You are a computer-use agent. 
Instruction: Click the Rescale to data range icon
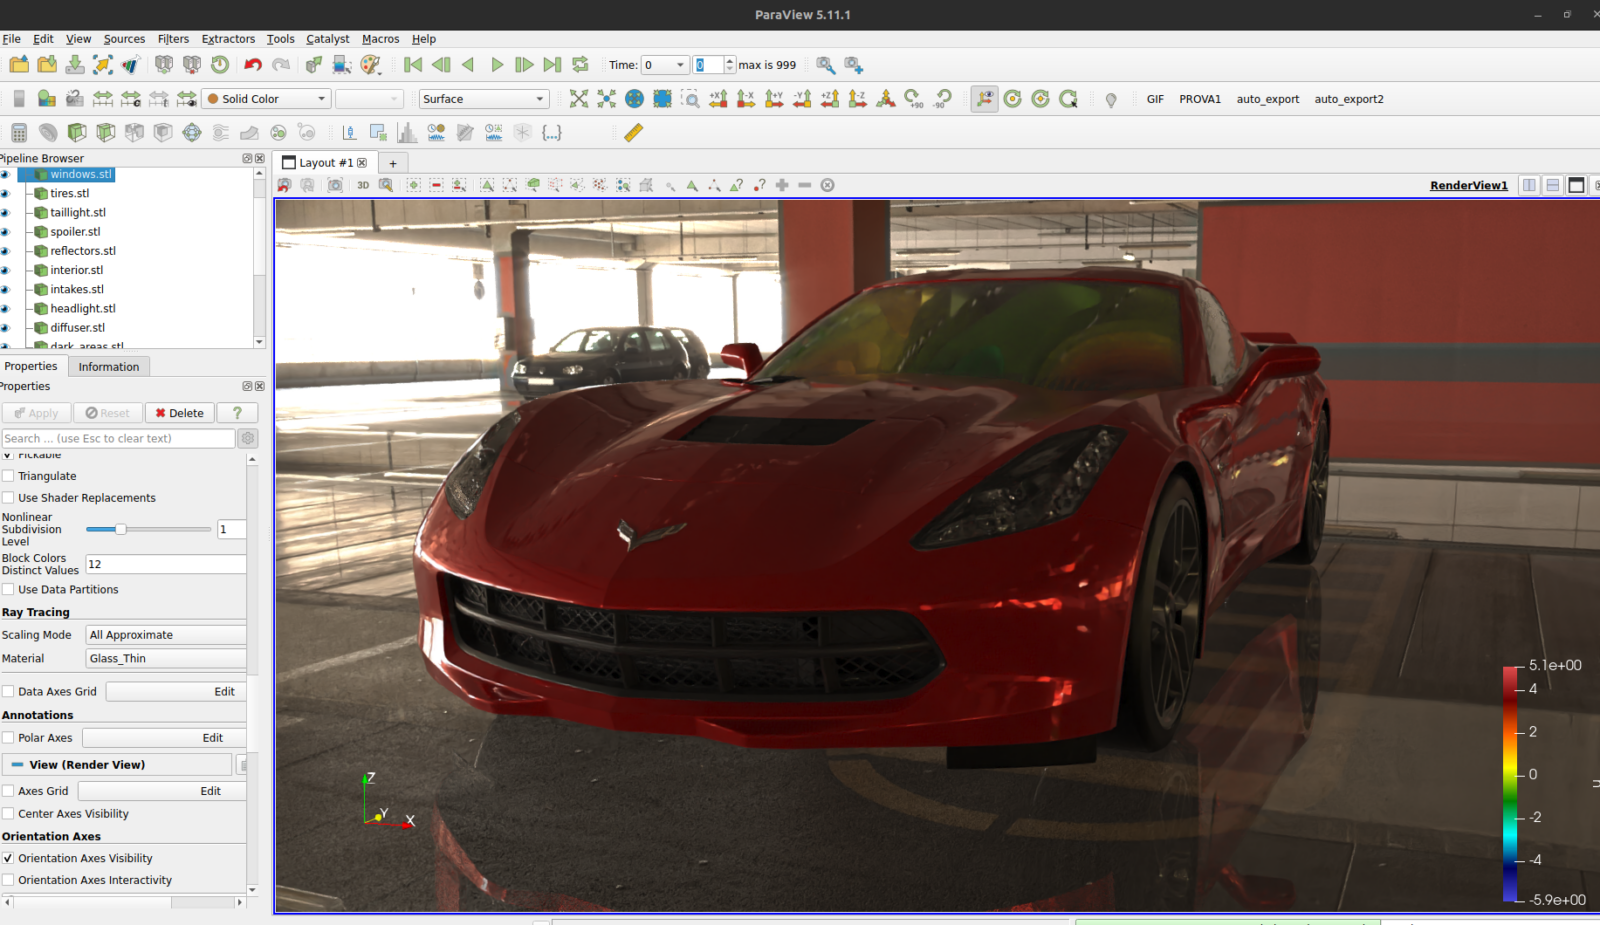point(103,99)
